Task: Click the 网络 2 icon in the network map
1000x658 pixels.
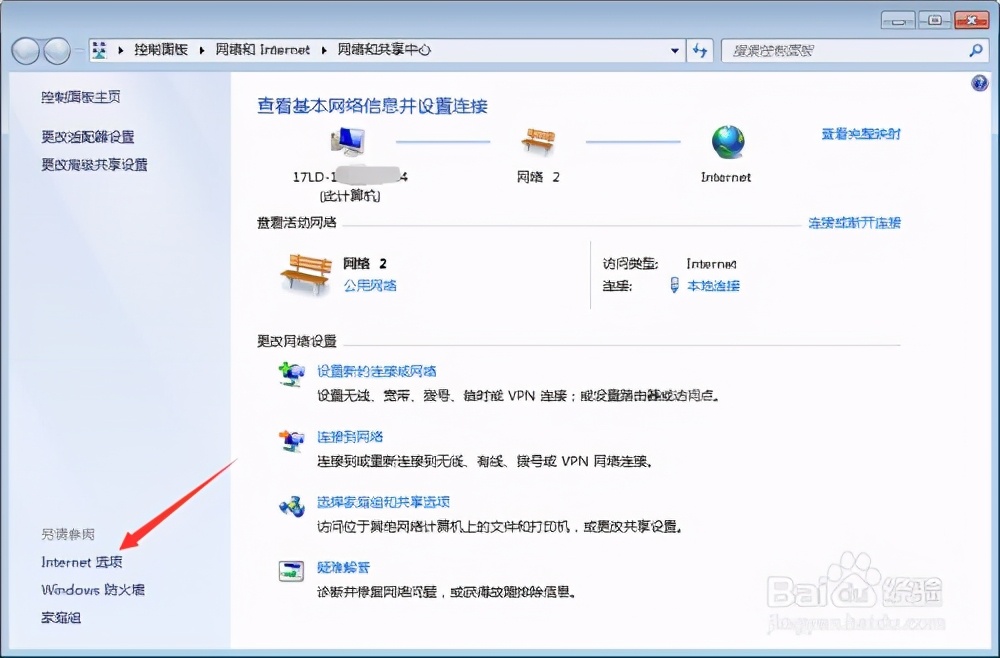Action: 539,140
